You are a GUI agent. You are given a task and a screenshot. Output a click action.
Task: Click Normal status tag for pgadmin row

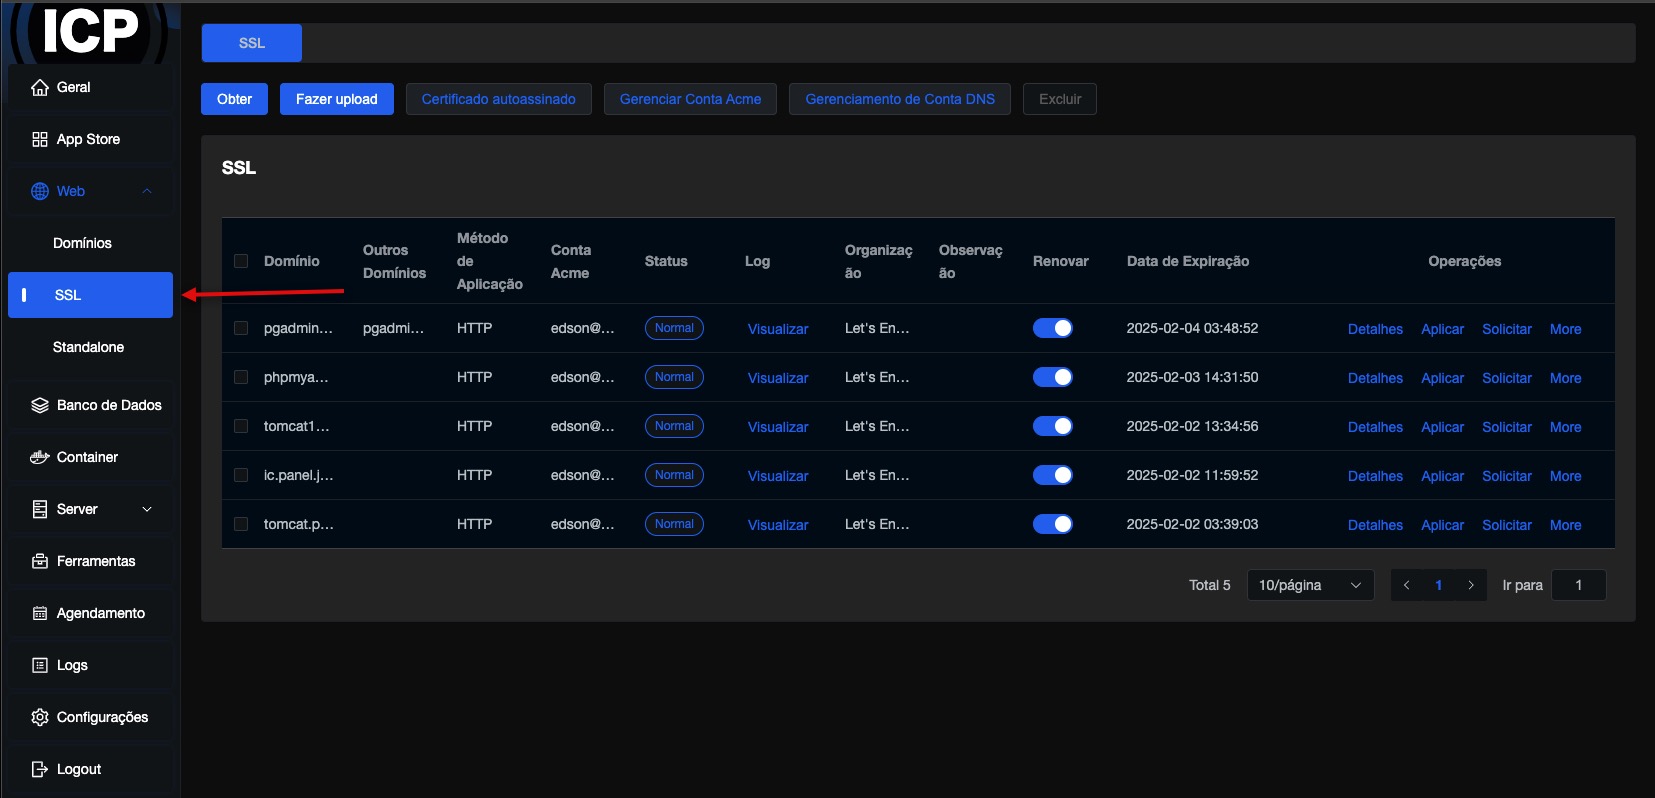(674, 328)
